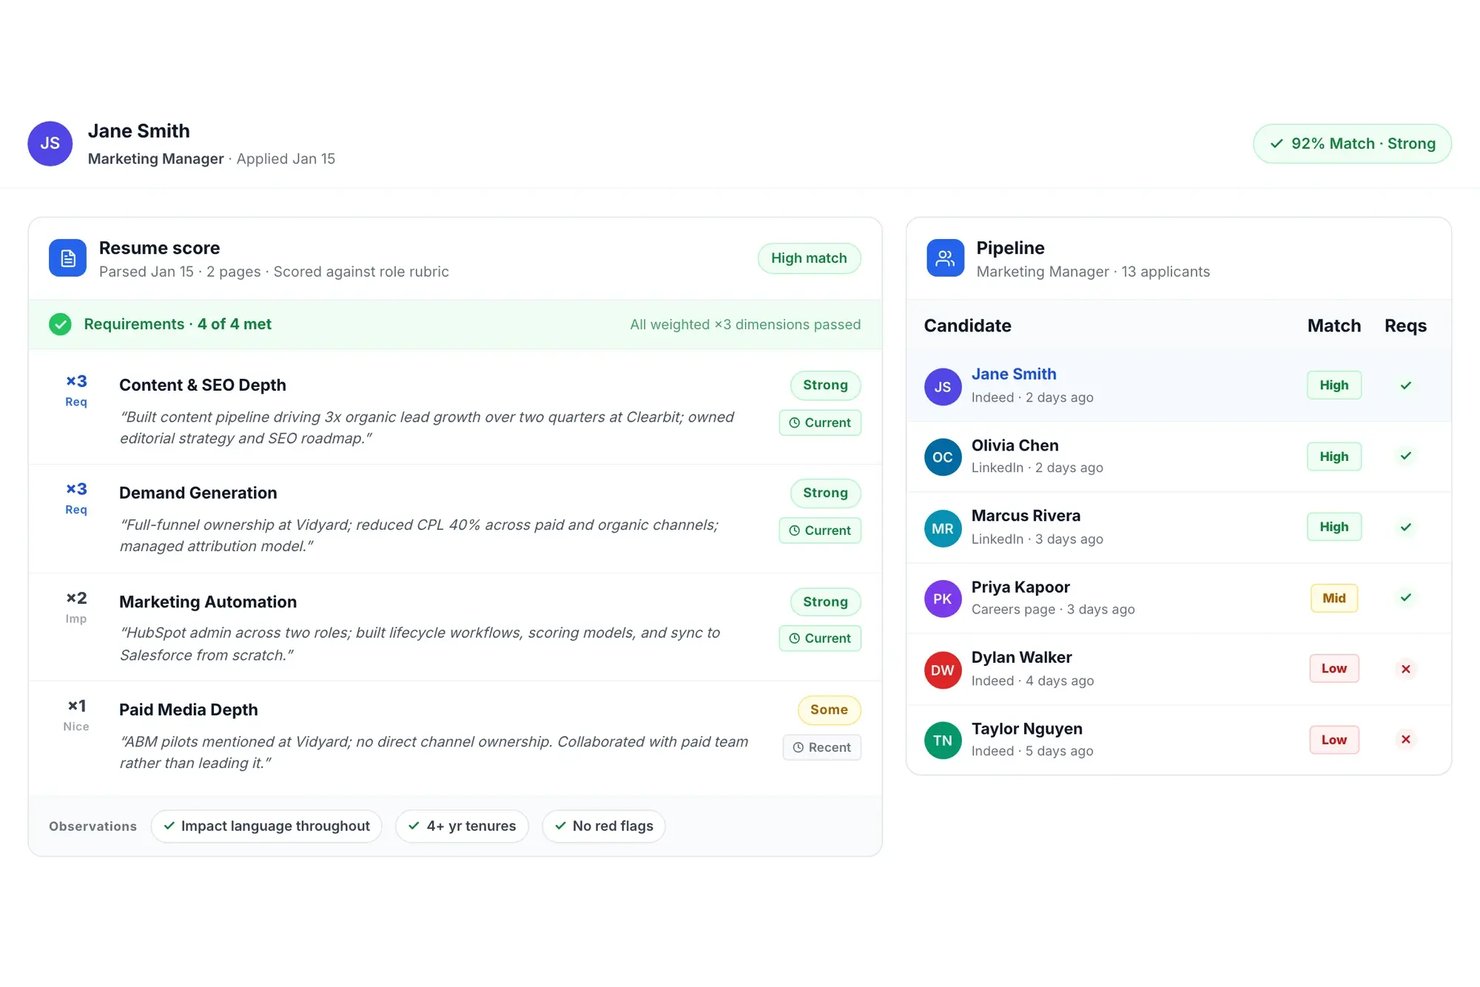
Task: Click the ×3 Req weight beside Demand Generation
Action: click(76, 499)
